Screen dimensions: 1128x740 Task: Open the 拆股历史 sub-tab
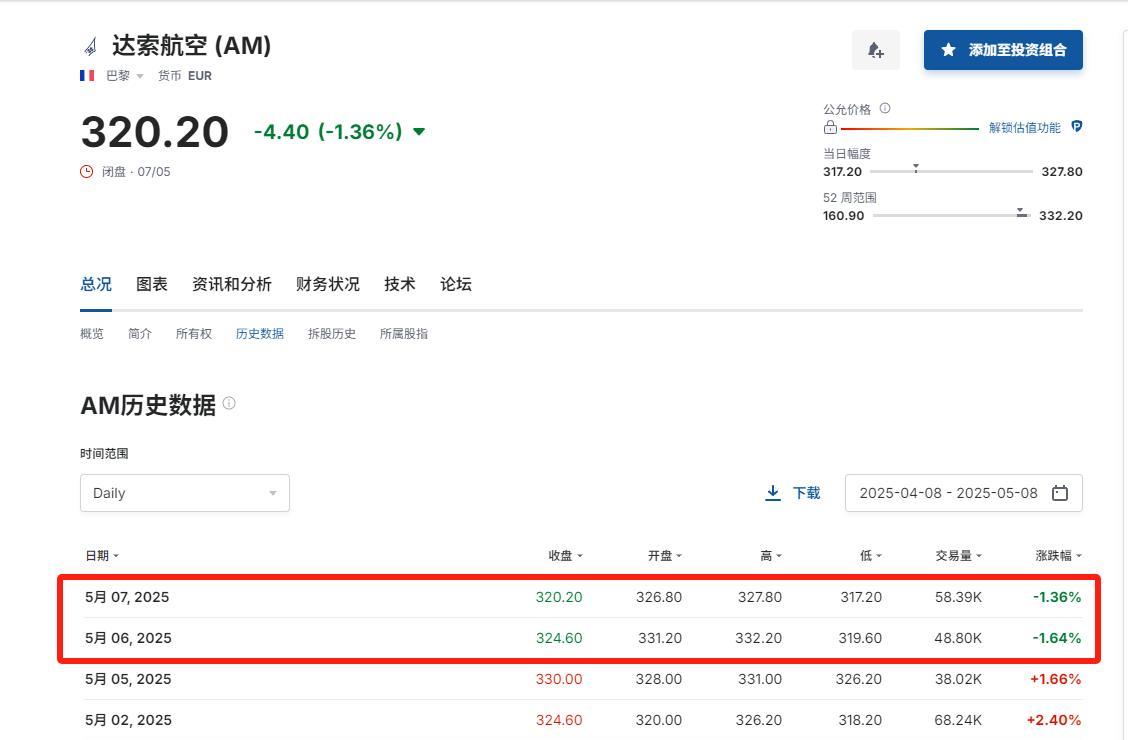332,334
